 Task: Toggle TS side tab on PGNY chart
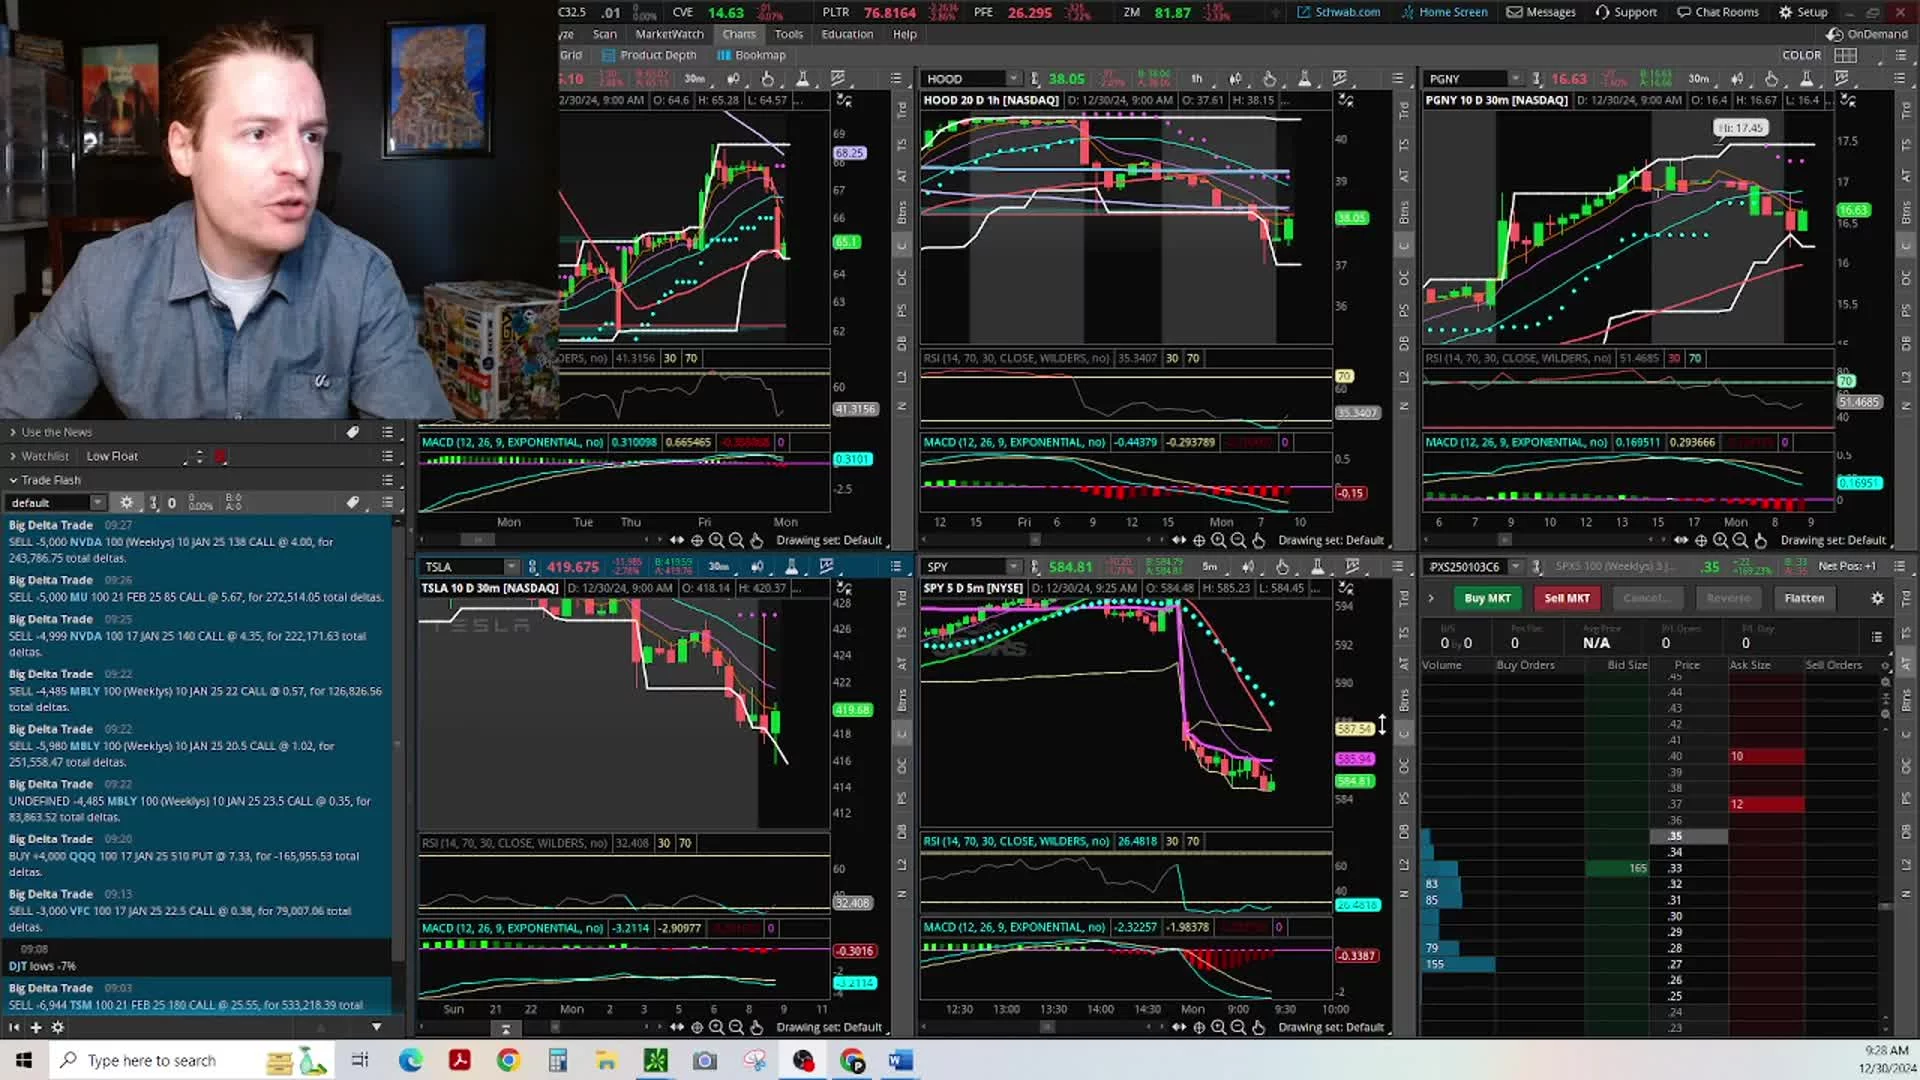coord(1906,145)
